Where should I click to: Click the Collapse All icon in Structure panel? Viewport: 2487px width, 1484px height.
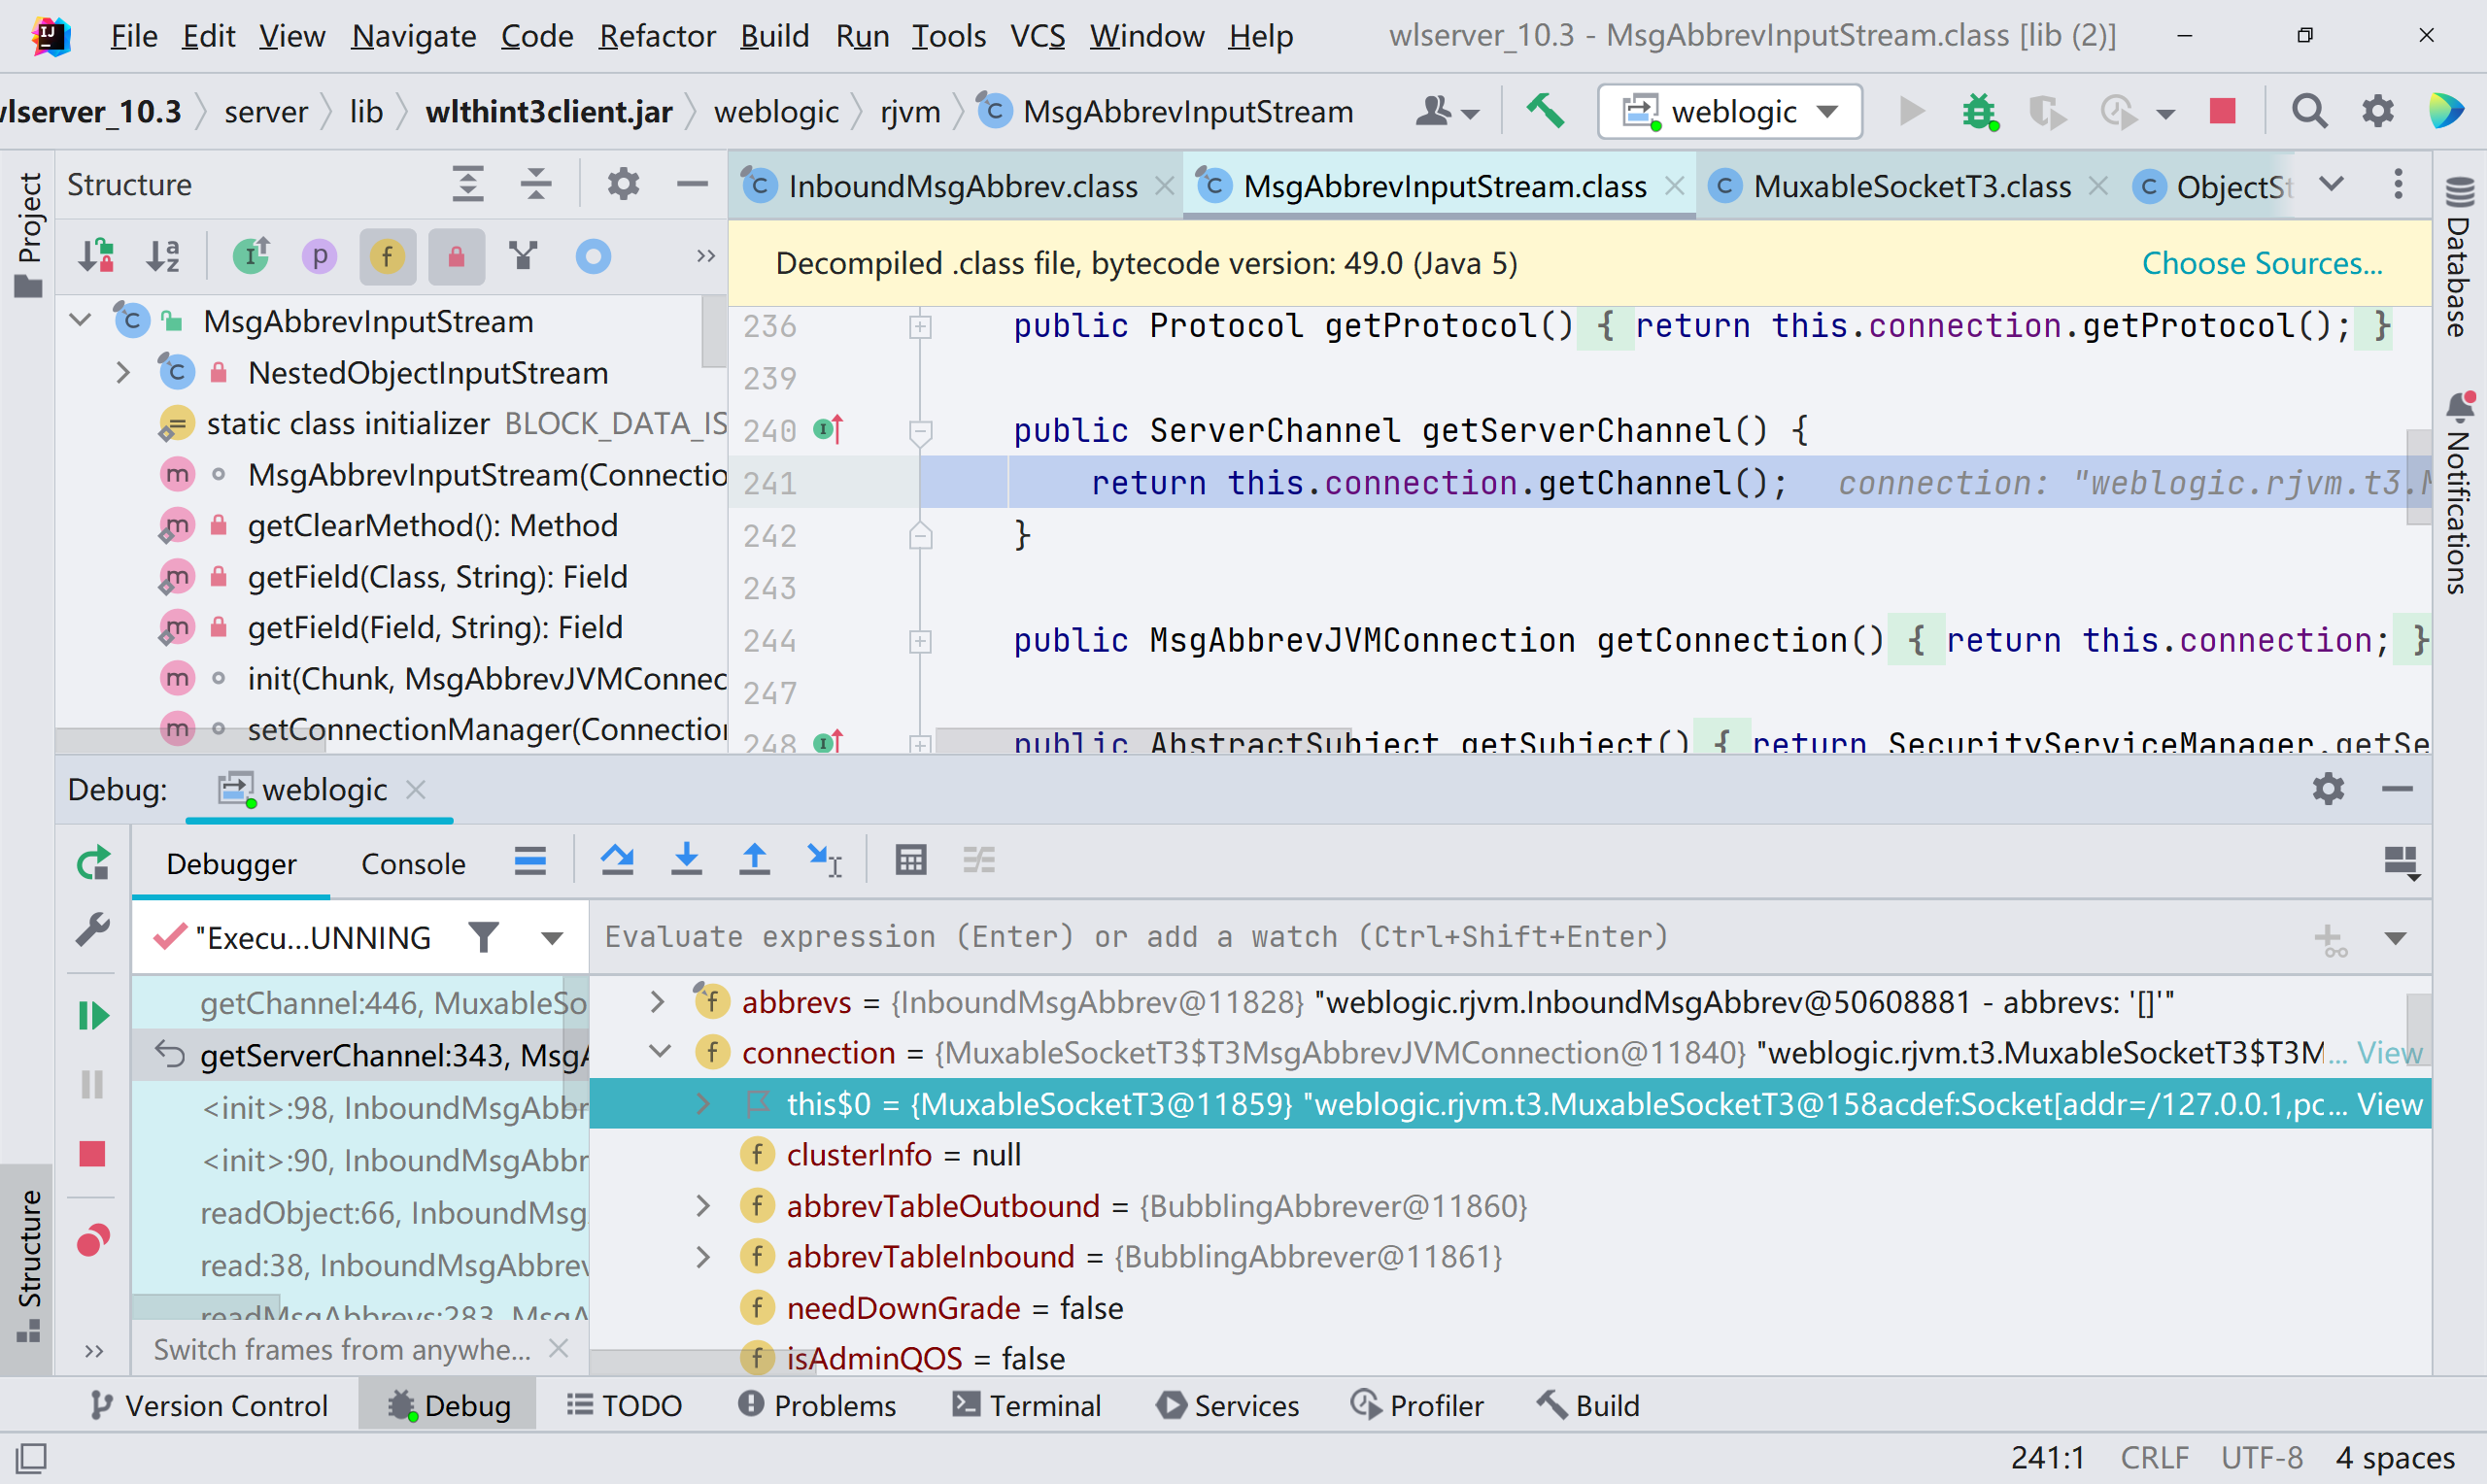coord(536,184)
